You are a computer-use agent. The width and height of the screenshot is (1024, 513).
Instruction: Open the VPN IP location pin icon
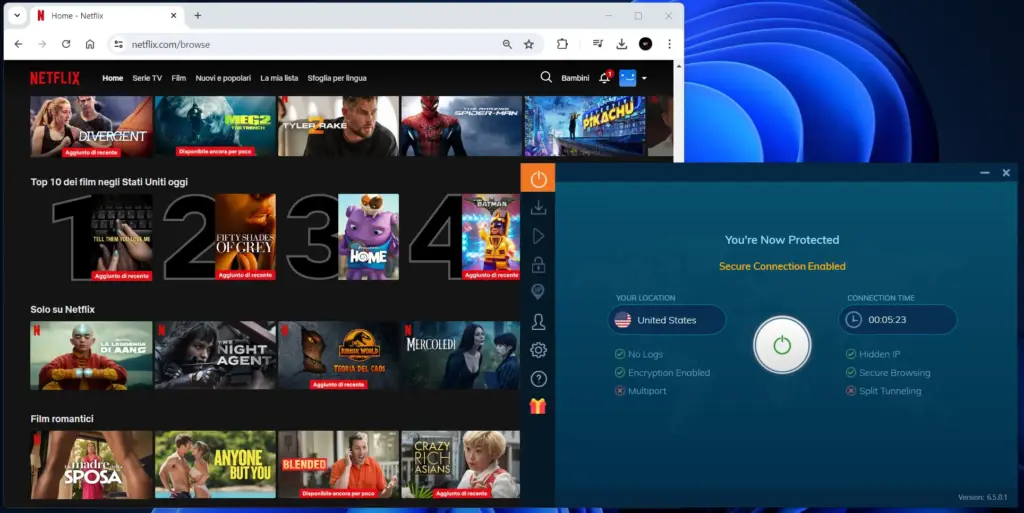tap(538, 292)
